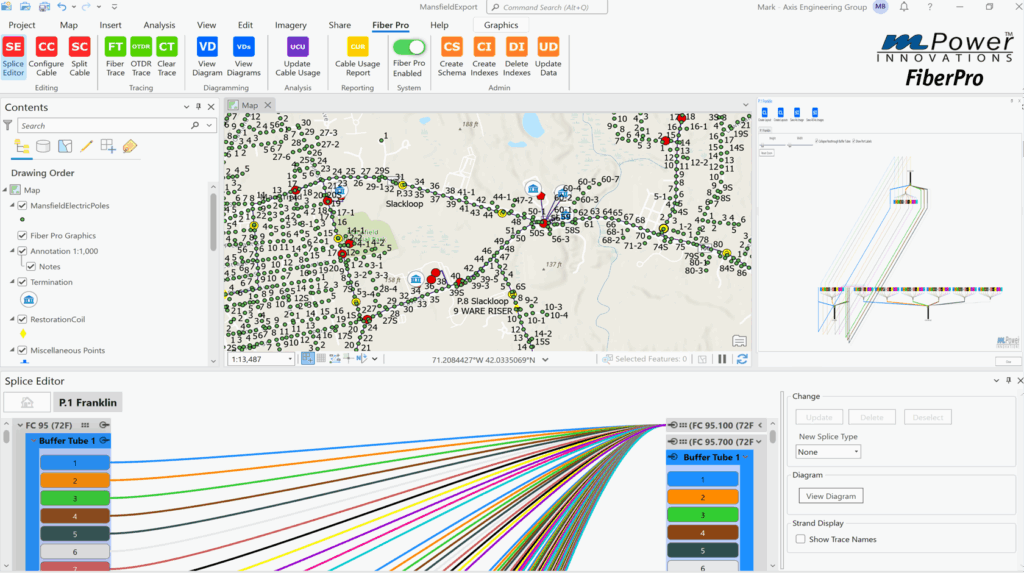Open Splice Editor pane options chevron
The width and height of the screenshot is (1024, 573).
click(996, 380)
